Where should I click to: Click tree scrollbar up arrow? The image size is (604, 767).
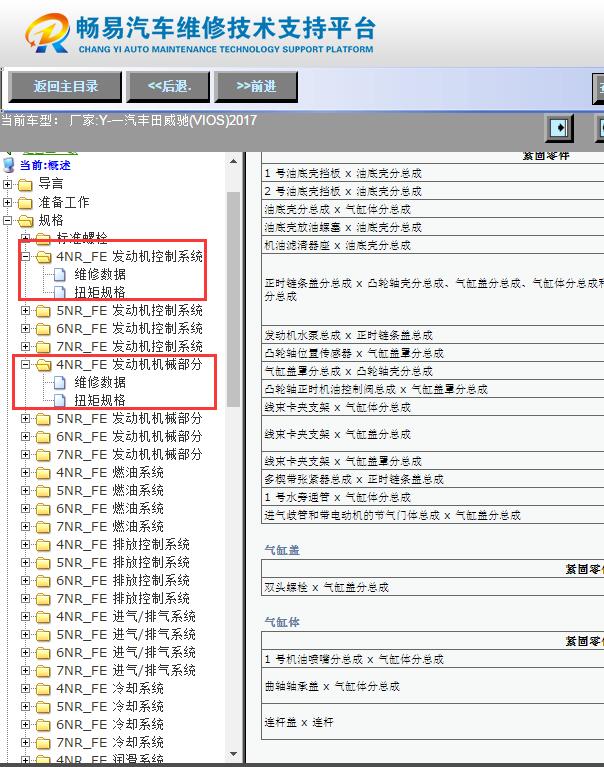click(x=233, y=161)
